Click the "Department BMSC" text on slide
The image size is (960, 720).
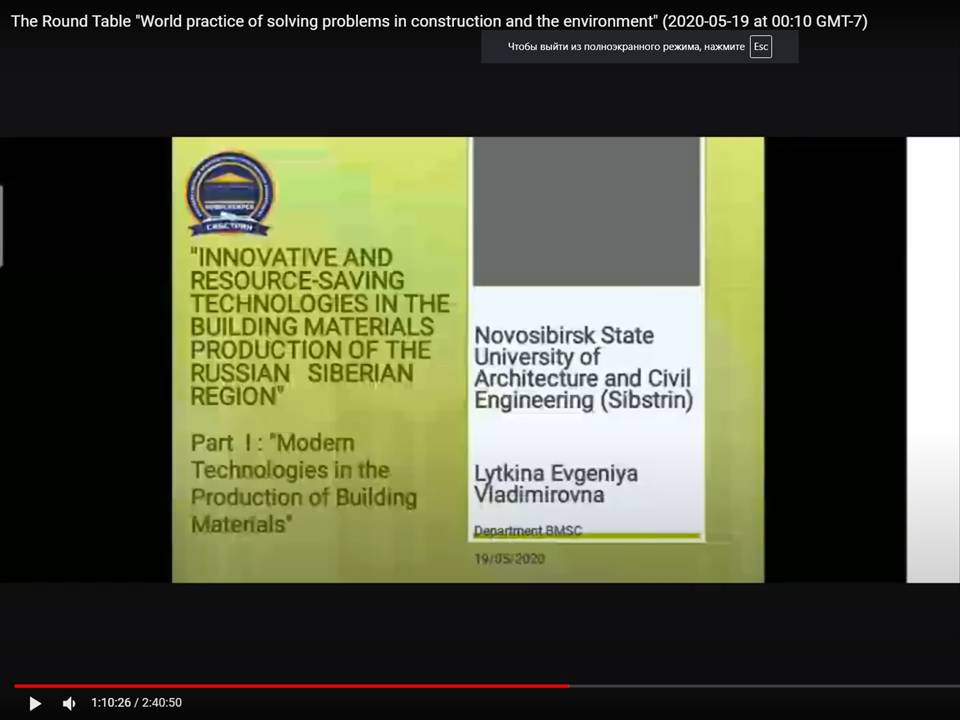pos(528,530)
